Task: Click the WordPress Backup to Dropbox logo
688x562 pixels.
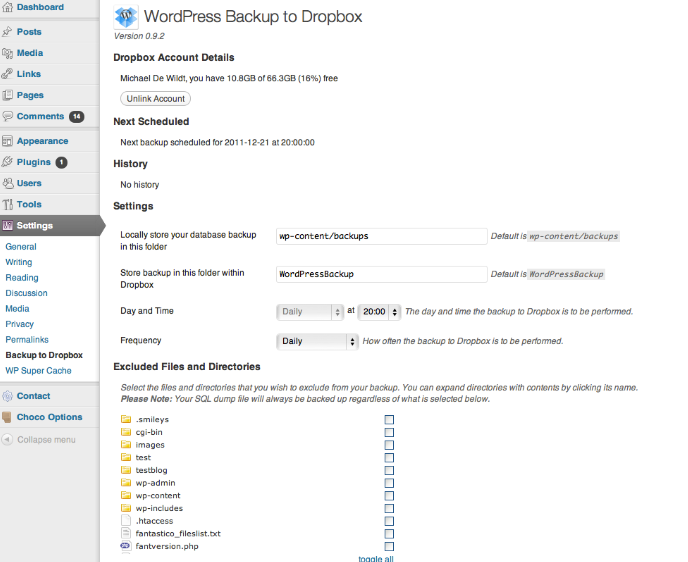Action: (x=126, y=17)
